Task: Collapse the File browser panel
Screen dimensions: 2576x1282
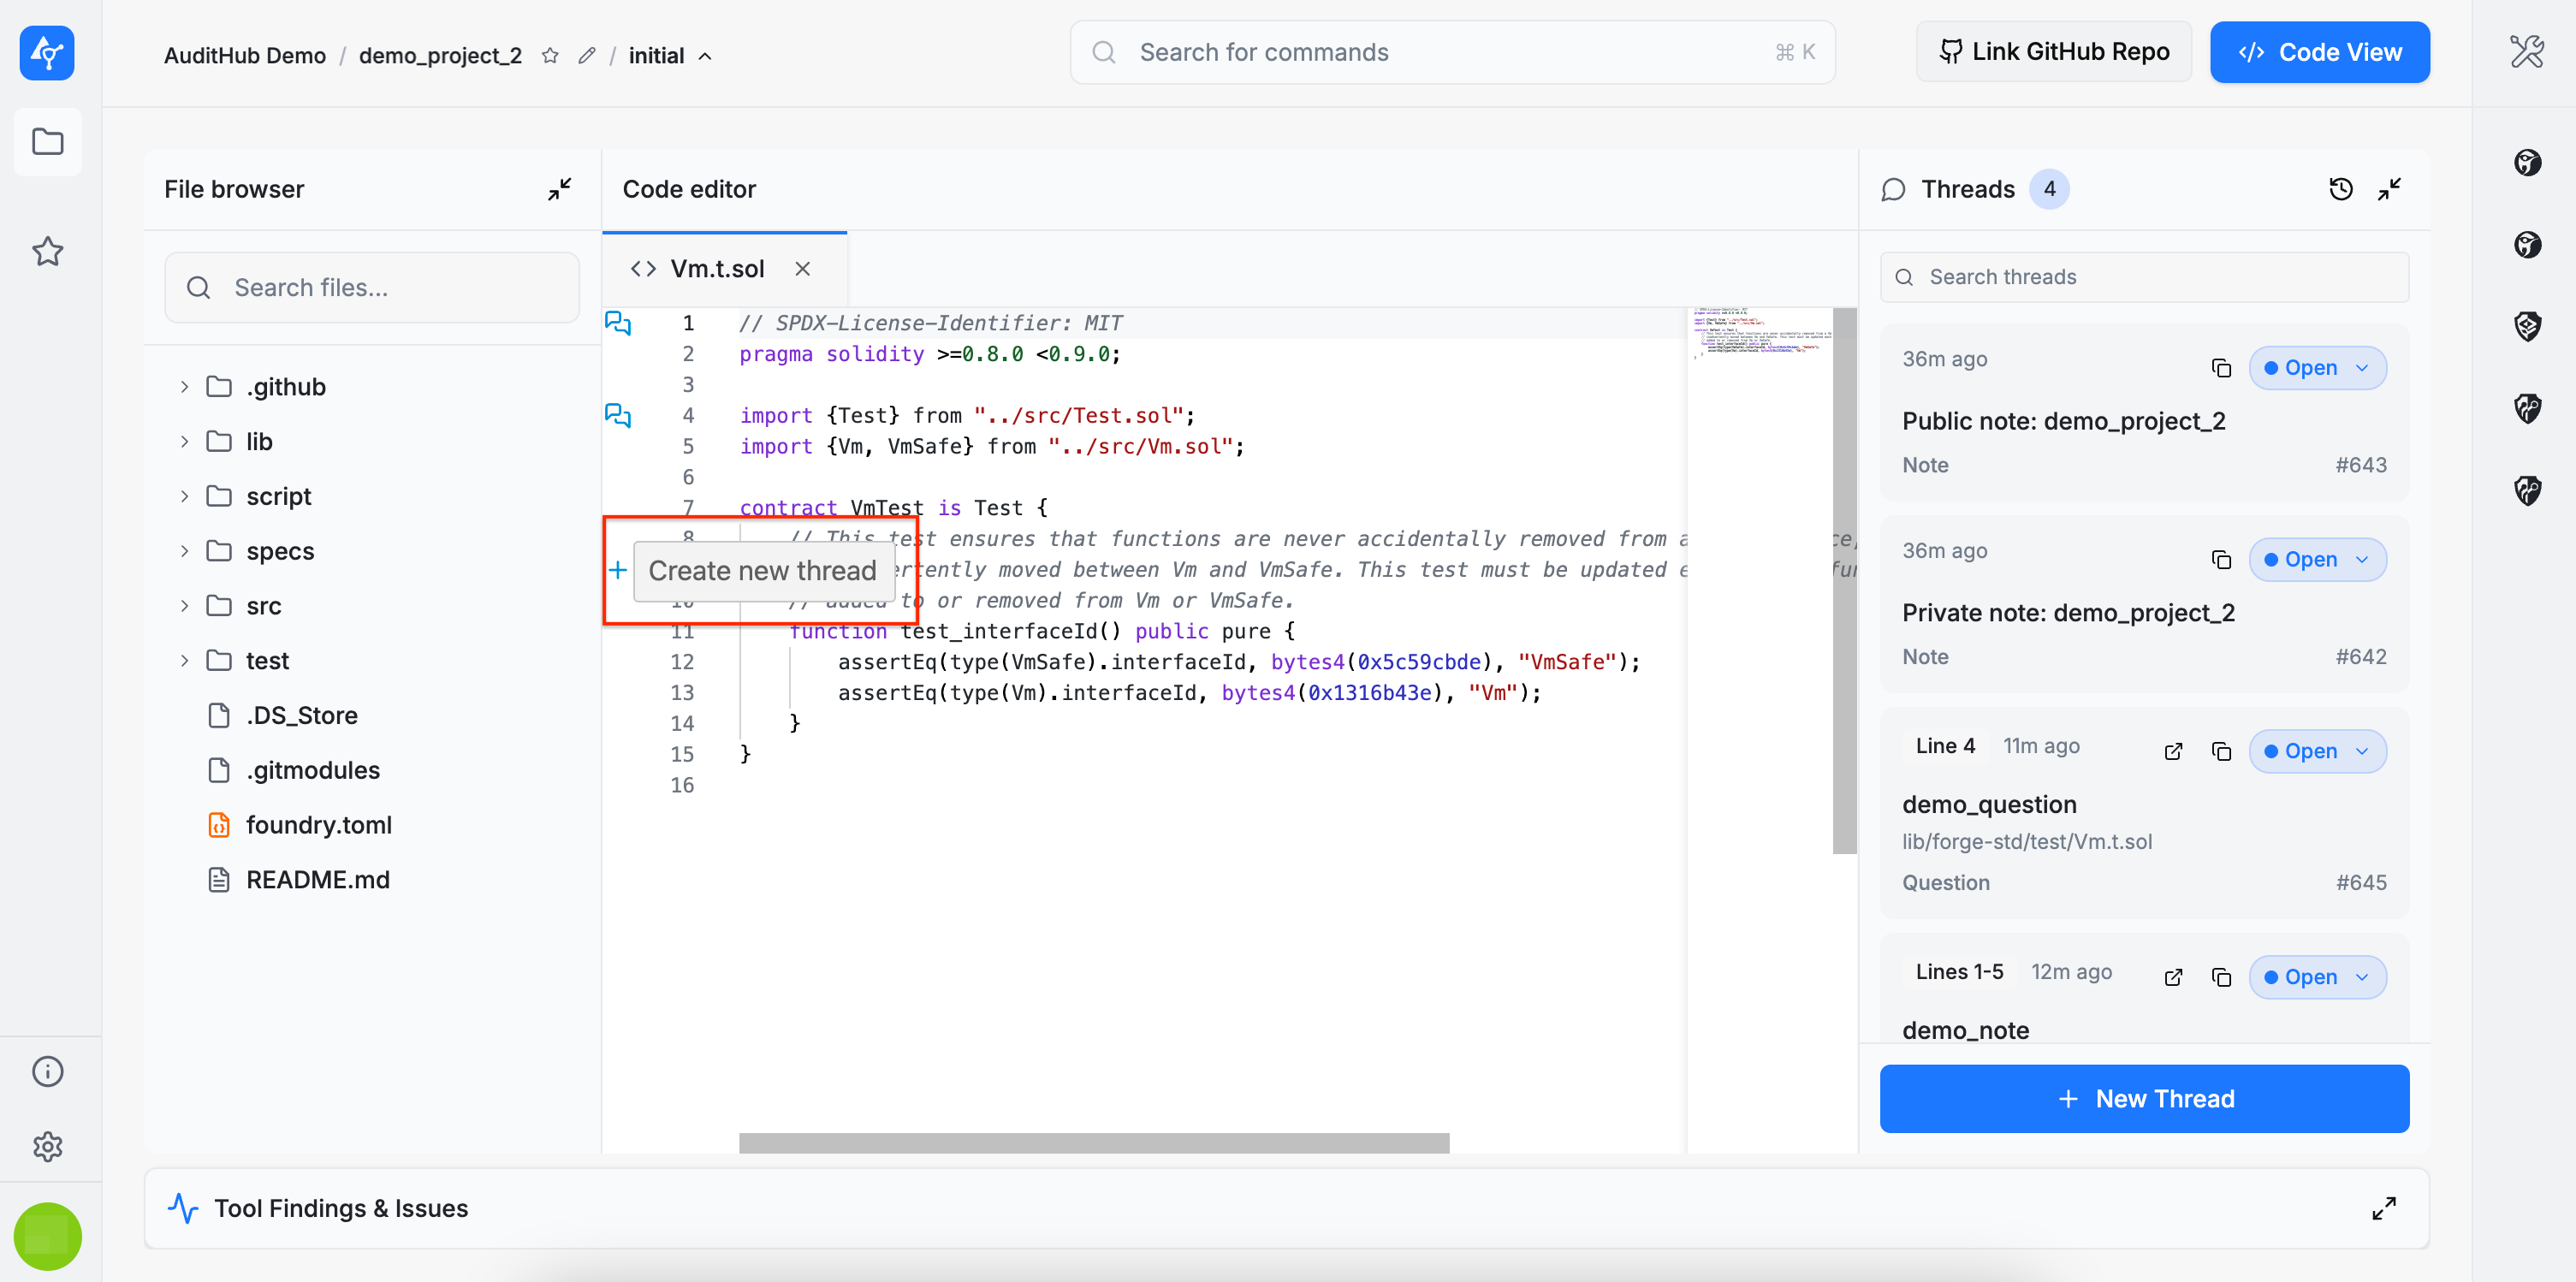Action: [x=559, y=189]
